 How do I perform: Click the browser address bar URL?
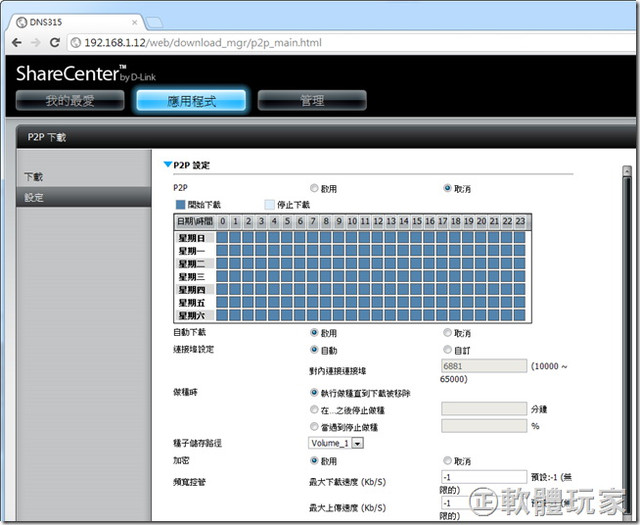coord(200,42)
